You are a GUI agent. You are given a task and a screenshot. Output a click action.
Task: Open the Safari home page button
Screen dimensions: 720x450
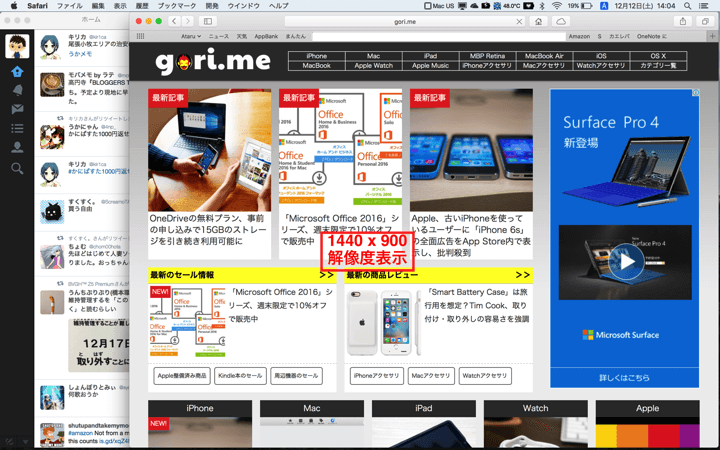coord(538,21)
